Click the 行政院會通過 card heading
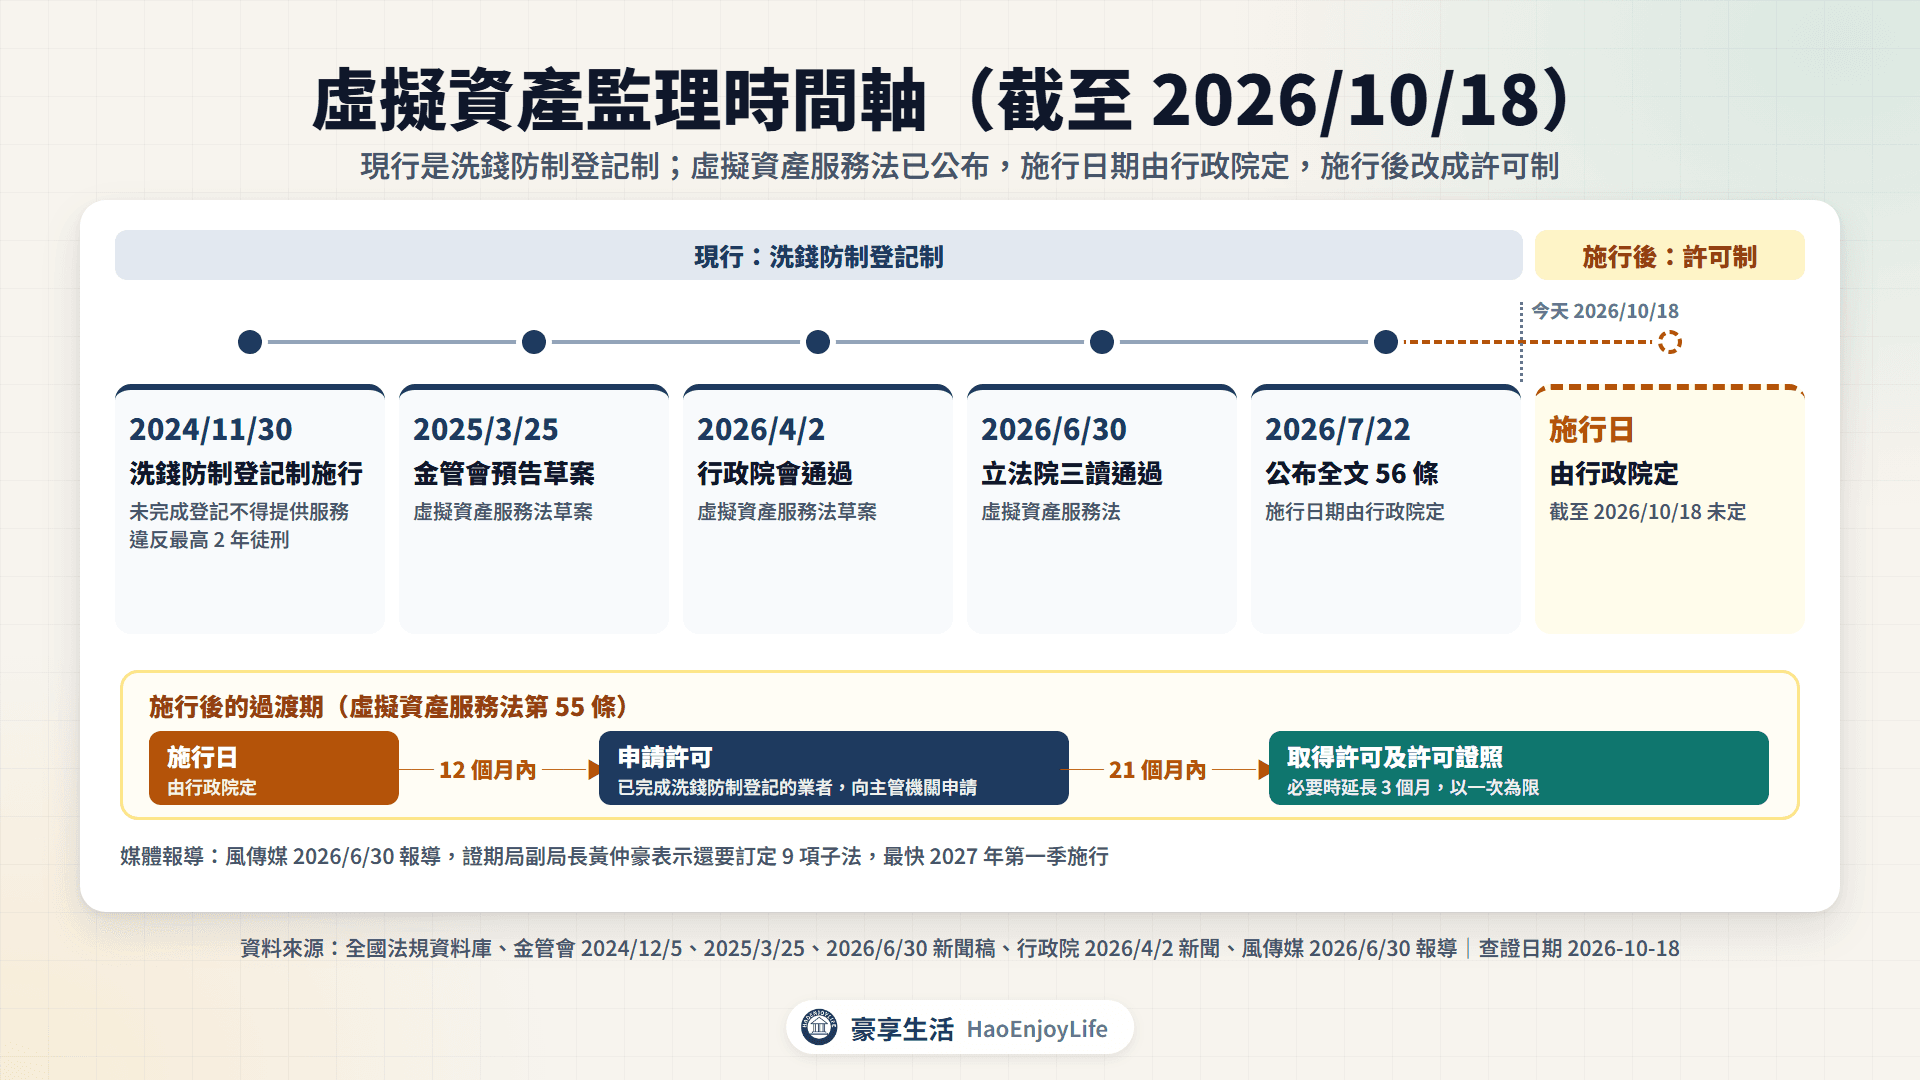 point(775,474)
